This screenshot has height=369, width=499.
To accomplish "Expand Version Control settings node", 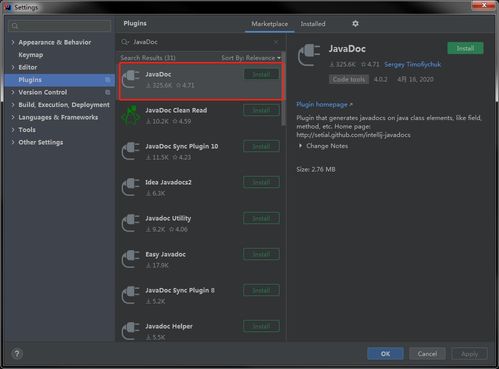I will pyautogui.click(x=13, y=92).
